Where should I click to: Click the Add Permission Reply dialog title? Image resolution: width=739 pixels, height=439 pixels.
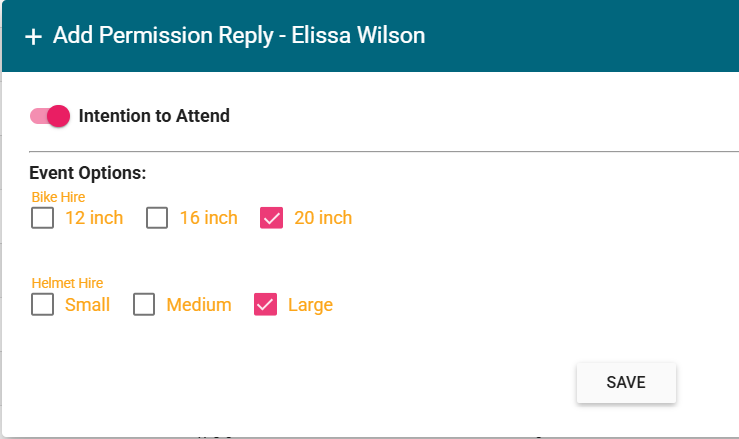pyautogui.click(x=239, y=36)
